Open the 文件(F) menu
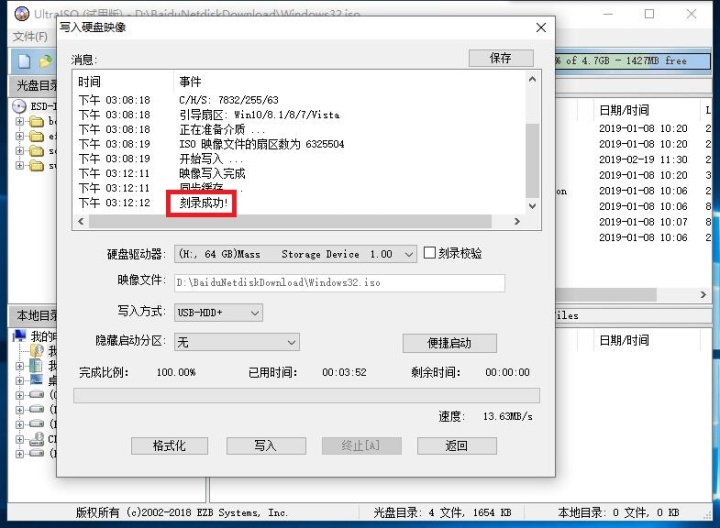720x528 pixels. (x=30, y=36)
